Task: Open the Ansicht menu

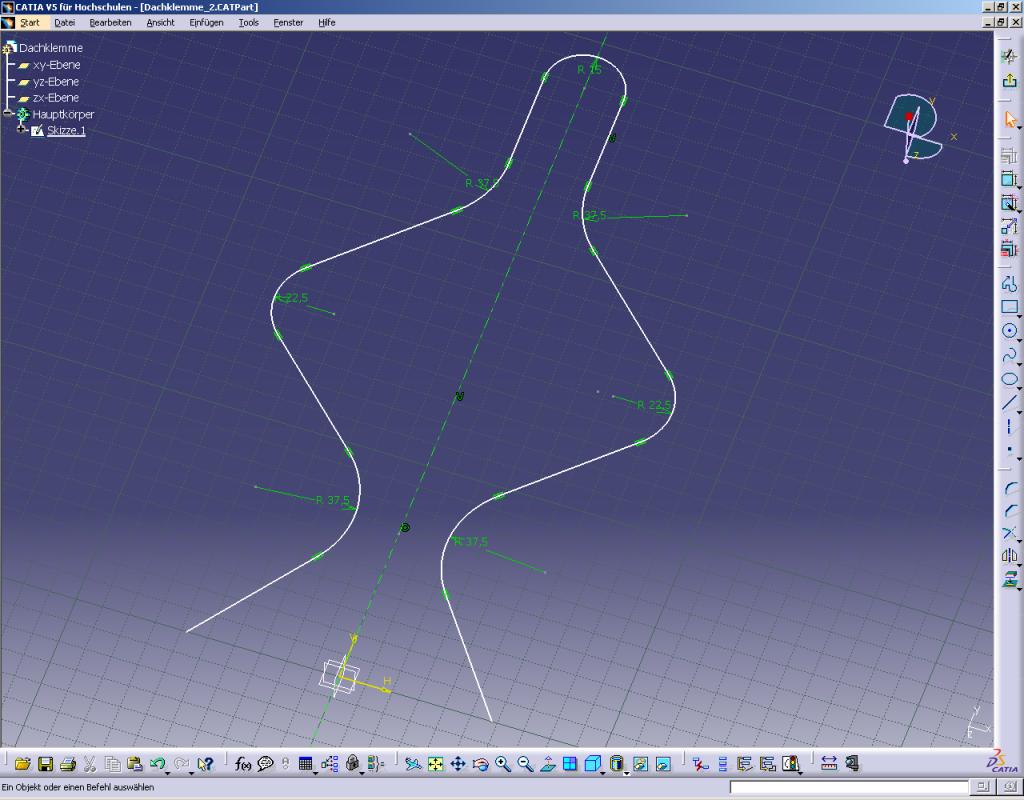Action: coord(160,22)
